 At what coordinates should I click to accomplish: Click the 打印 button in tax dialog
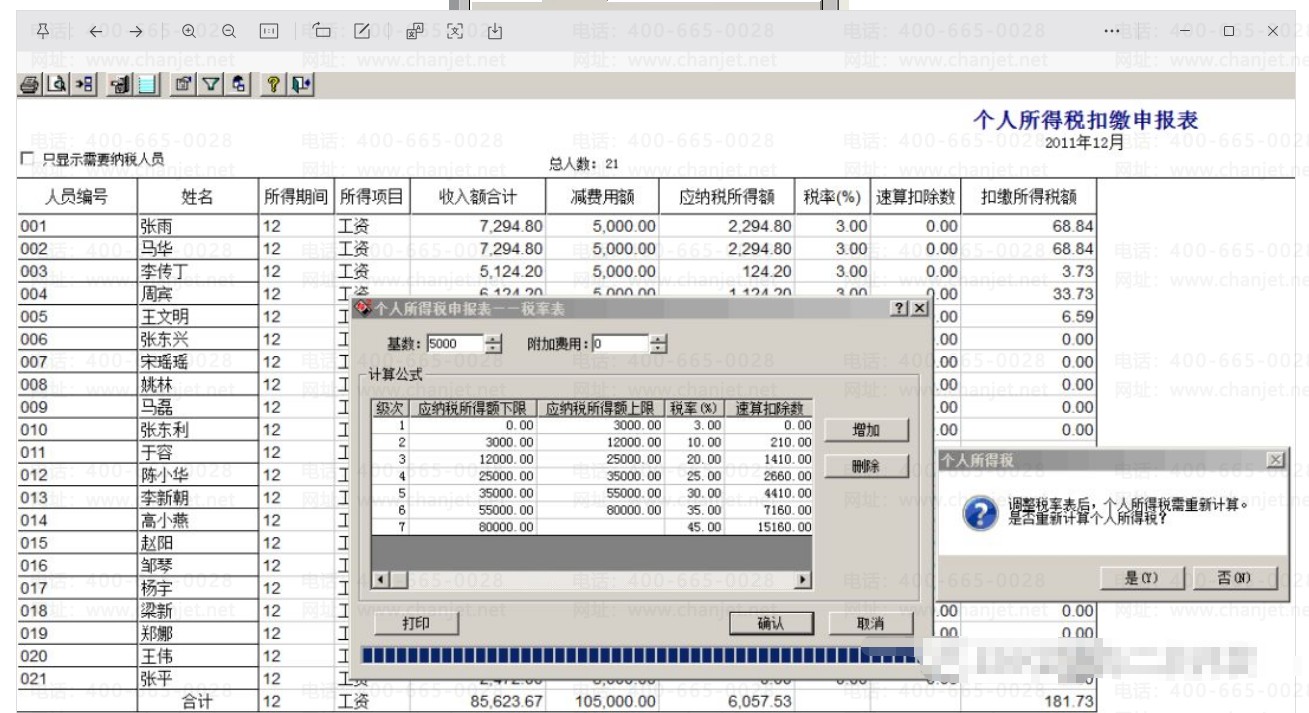point(416,623)
